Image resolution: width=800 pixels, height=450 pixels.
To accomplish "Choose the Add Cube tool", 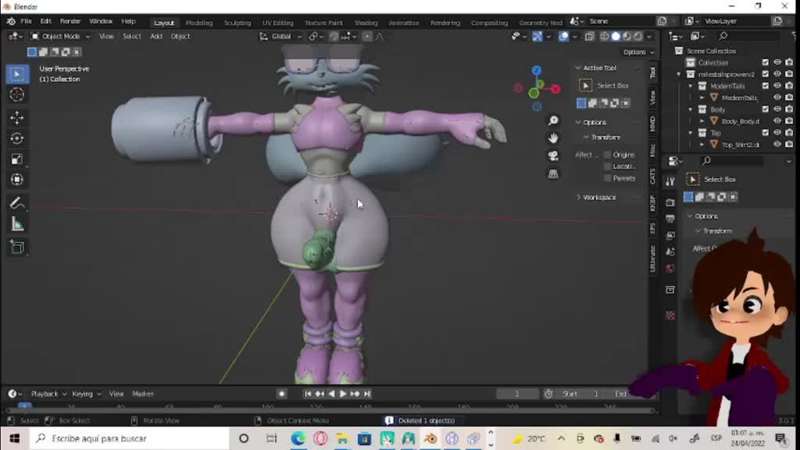I will pos(17,247).
